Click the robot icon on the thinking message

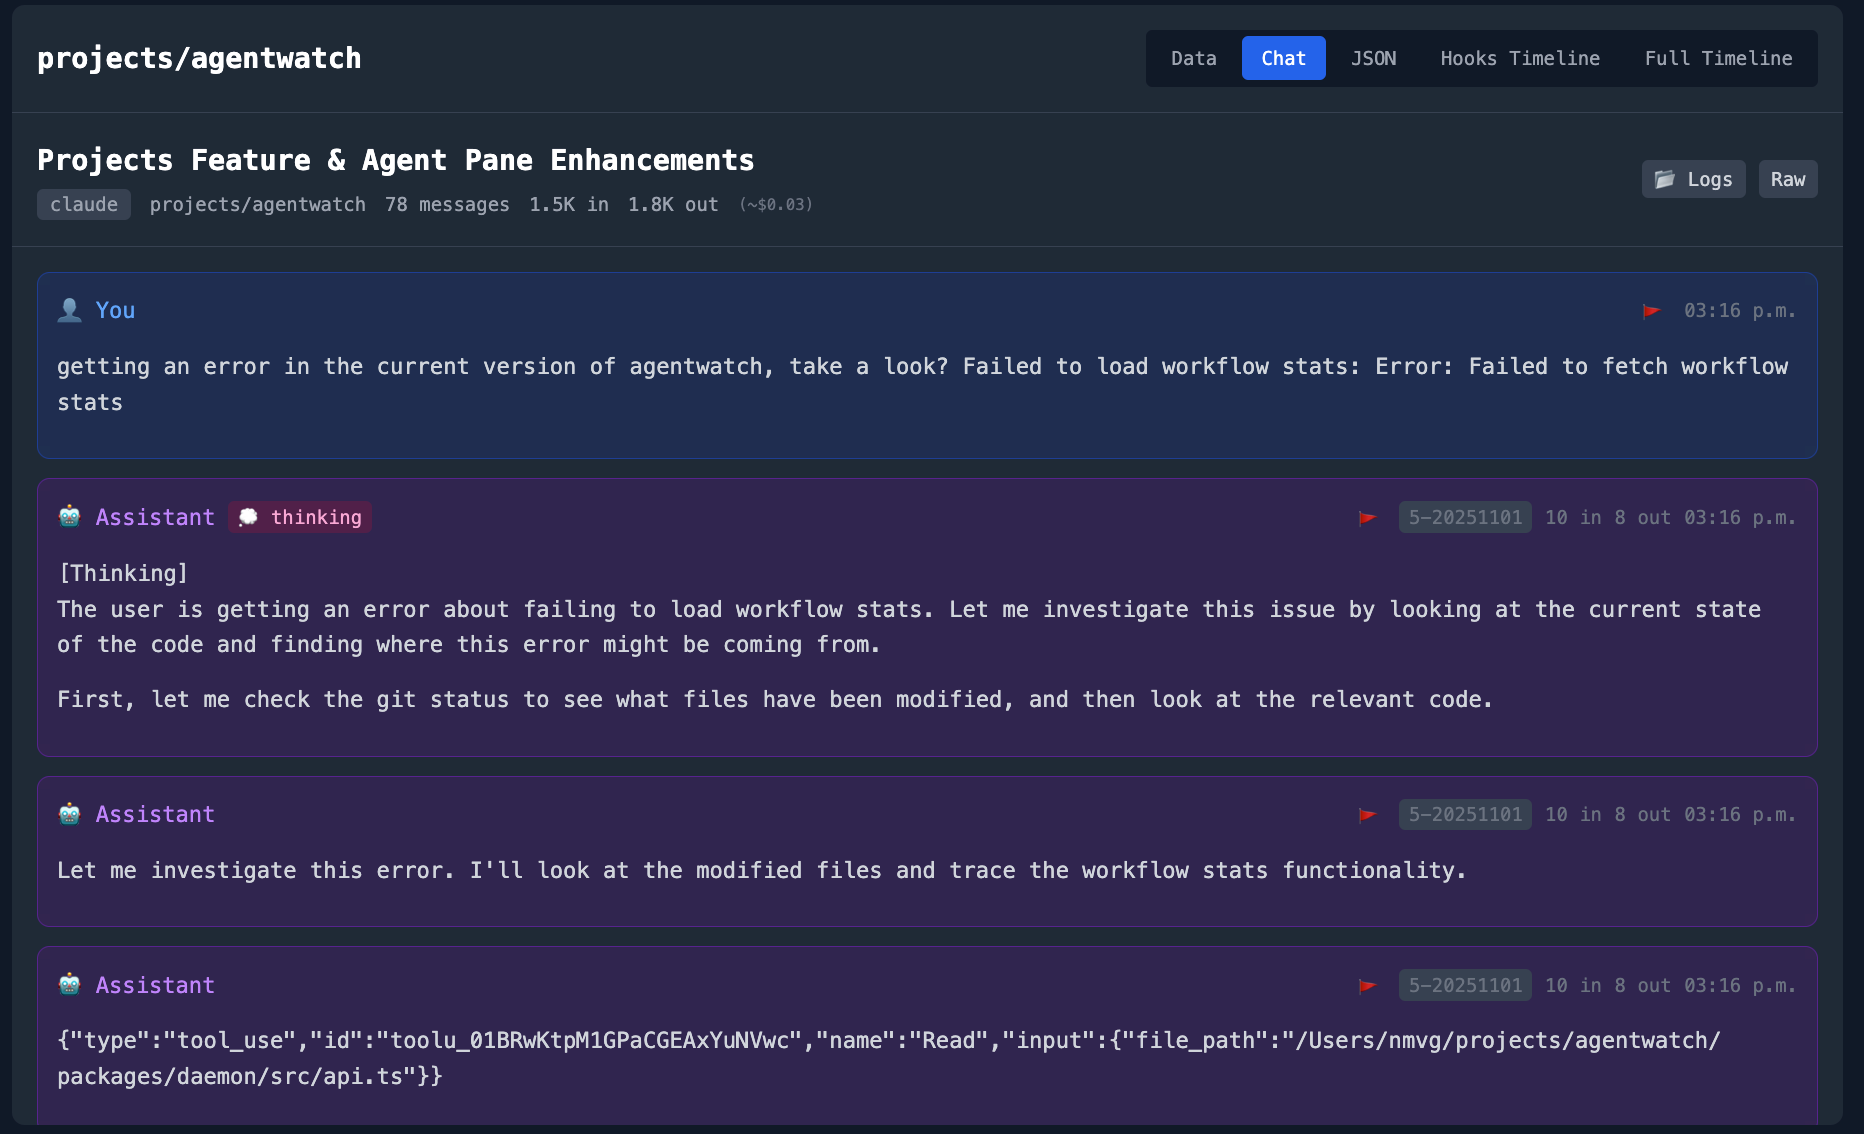pos(69,517)
